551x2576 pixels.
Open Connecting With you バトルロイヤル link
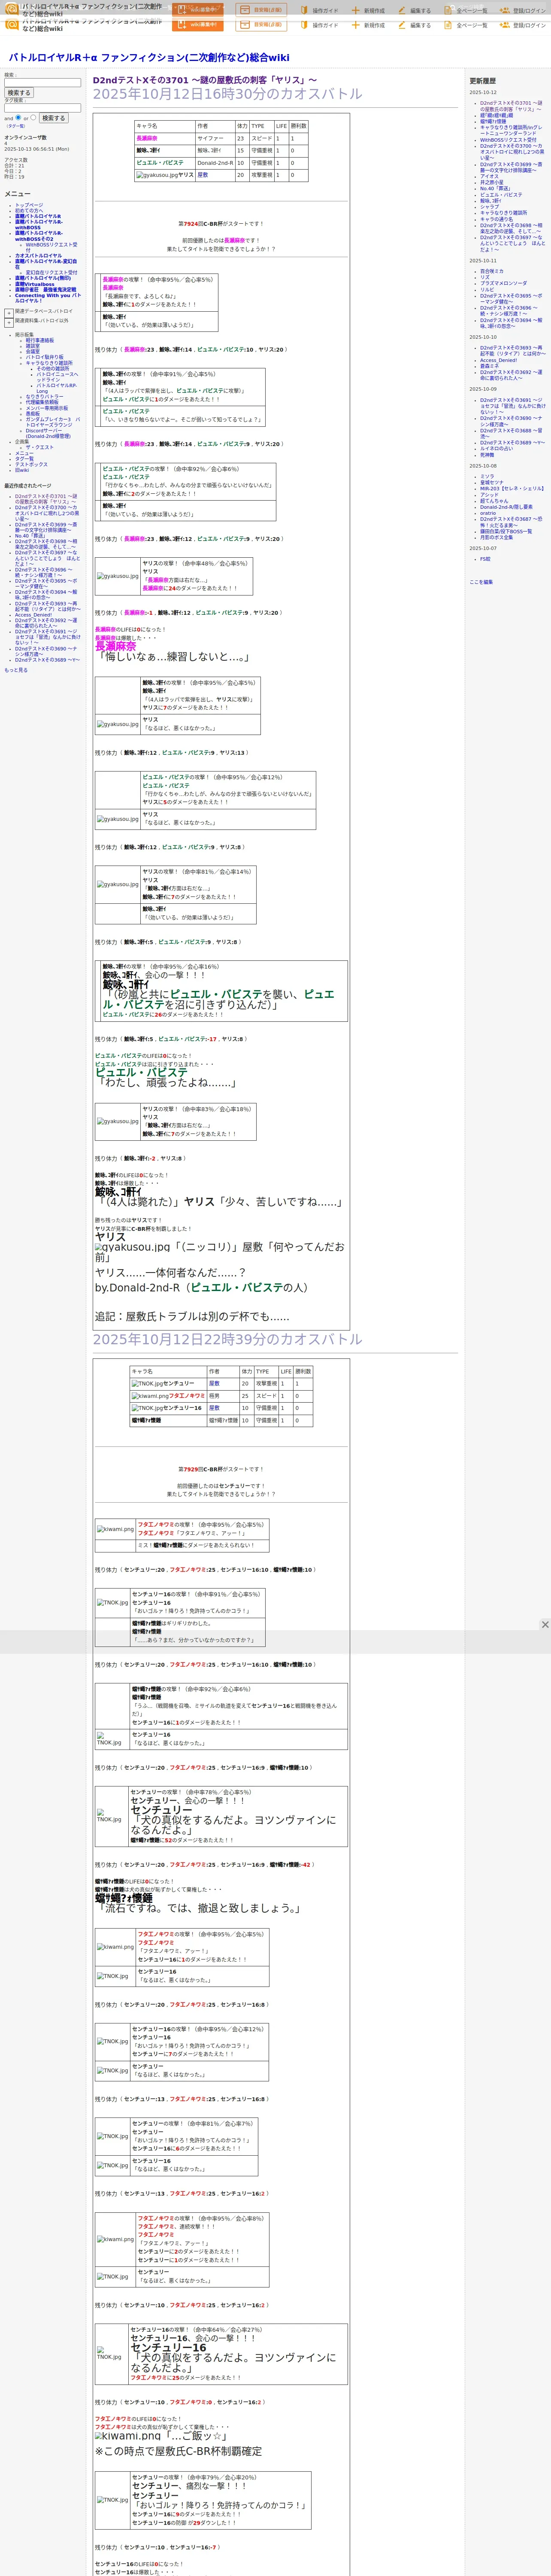point(48,298)
